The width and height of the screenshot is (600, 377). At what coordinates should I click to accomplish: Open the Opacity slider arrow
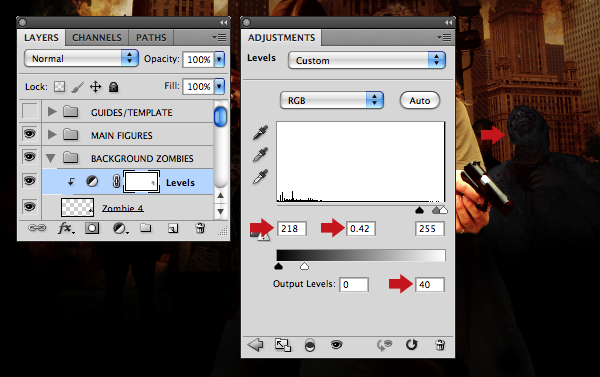pos(219,59)
